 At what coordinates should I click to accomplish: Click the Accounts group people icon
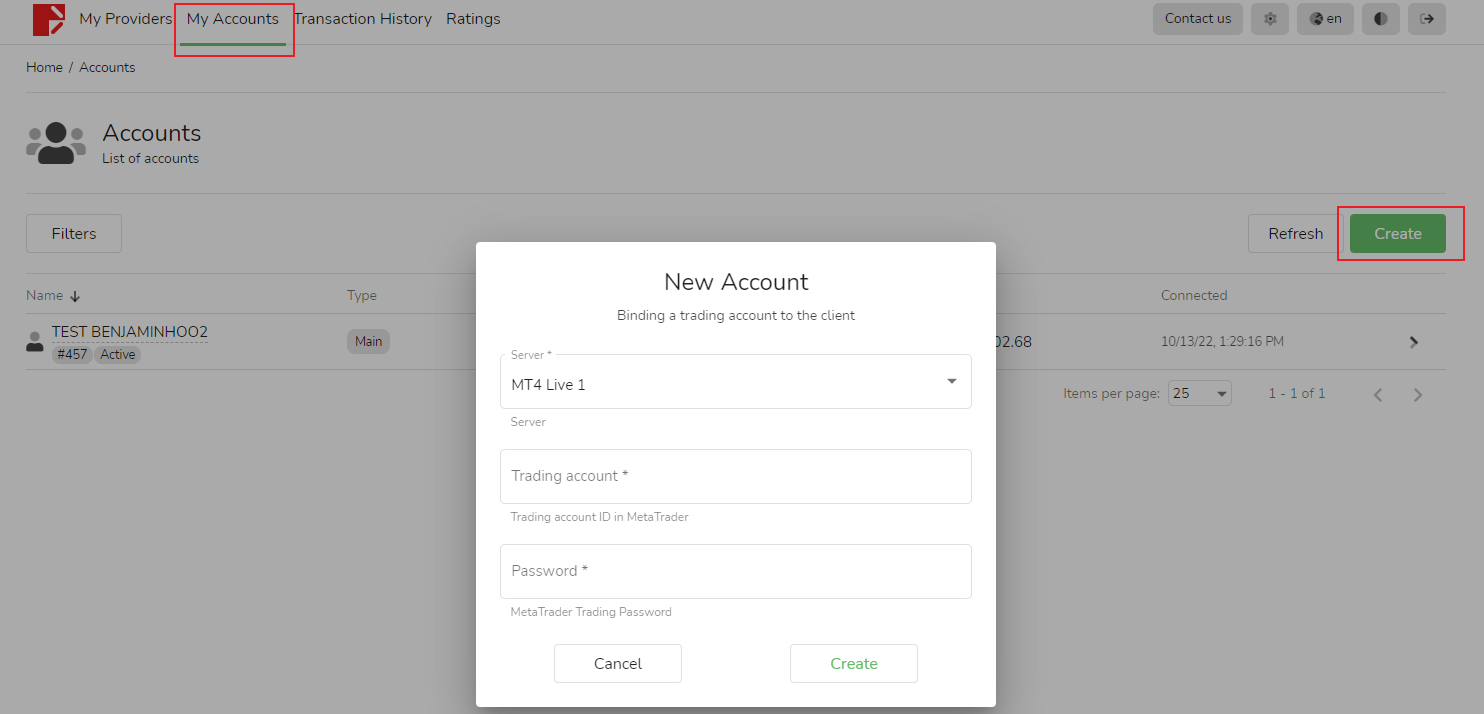pos(56,143)
